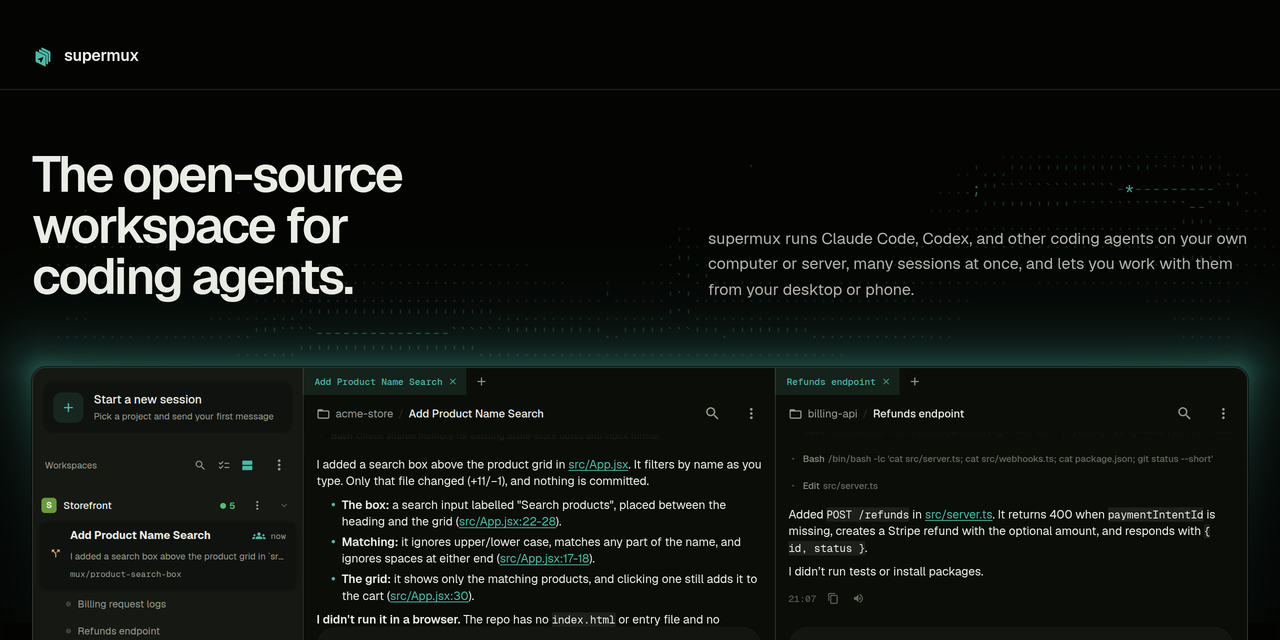Open the Refunds endpoint session in sidebar
The image size is (1280, 640).
[119, 631]
